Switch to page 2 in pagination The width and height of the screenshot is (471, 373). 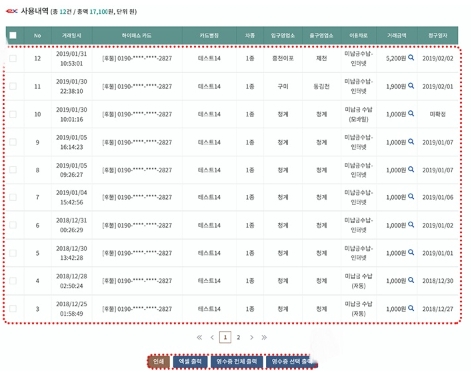point(238,337)
